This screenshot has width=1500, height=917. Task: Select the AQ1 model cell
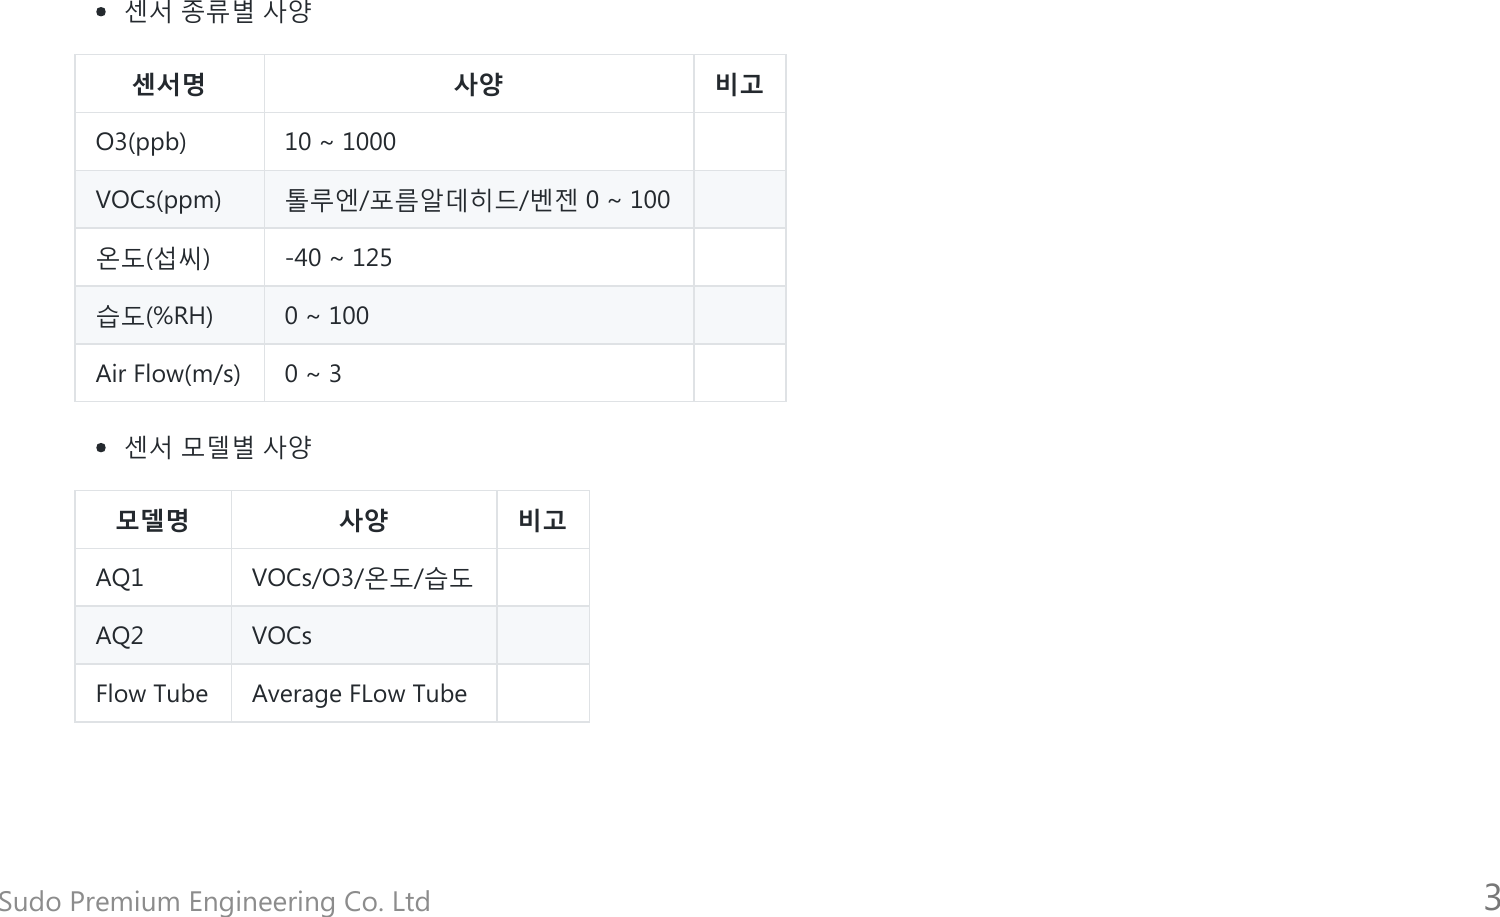120,578
